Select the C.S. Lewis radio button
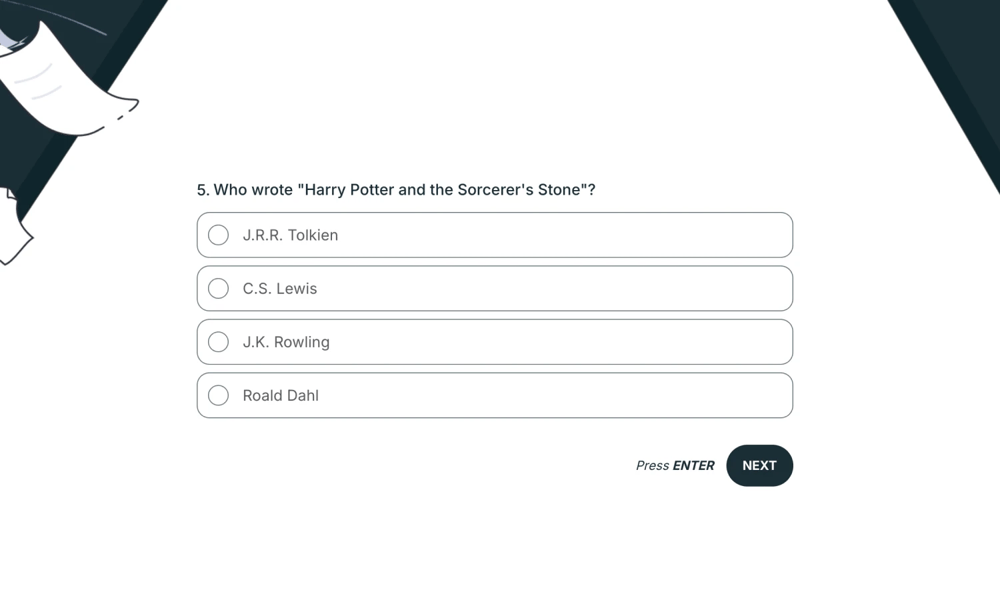 [218, 288]
